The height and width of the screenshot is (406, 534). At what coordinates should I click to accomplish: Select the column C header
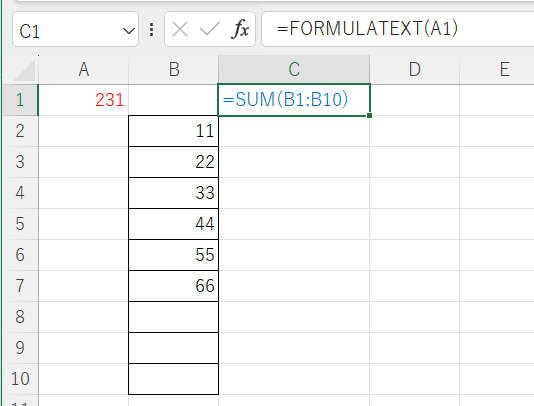point(294,69)
